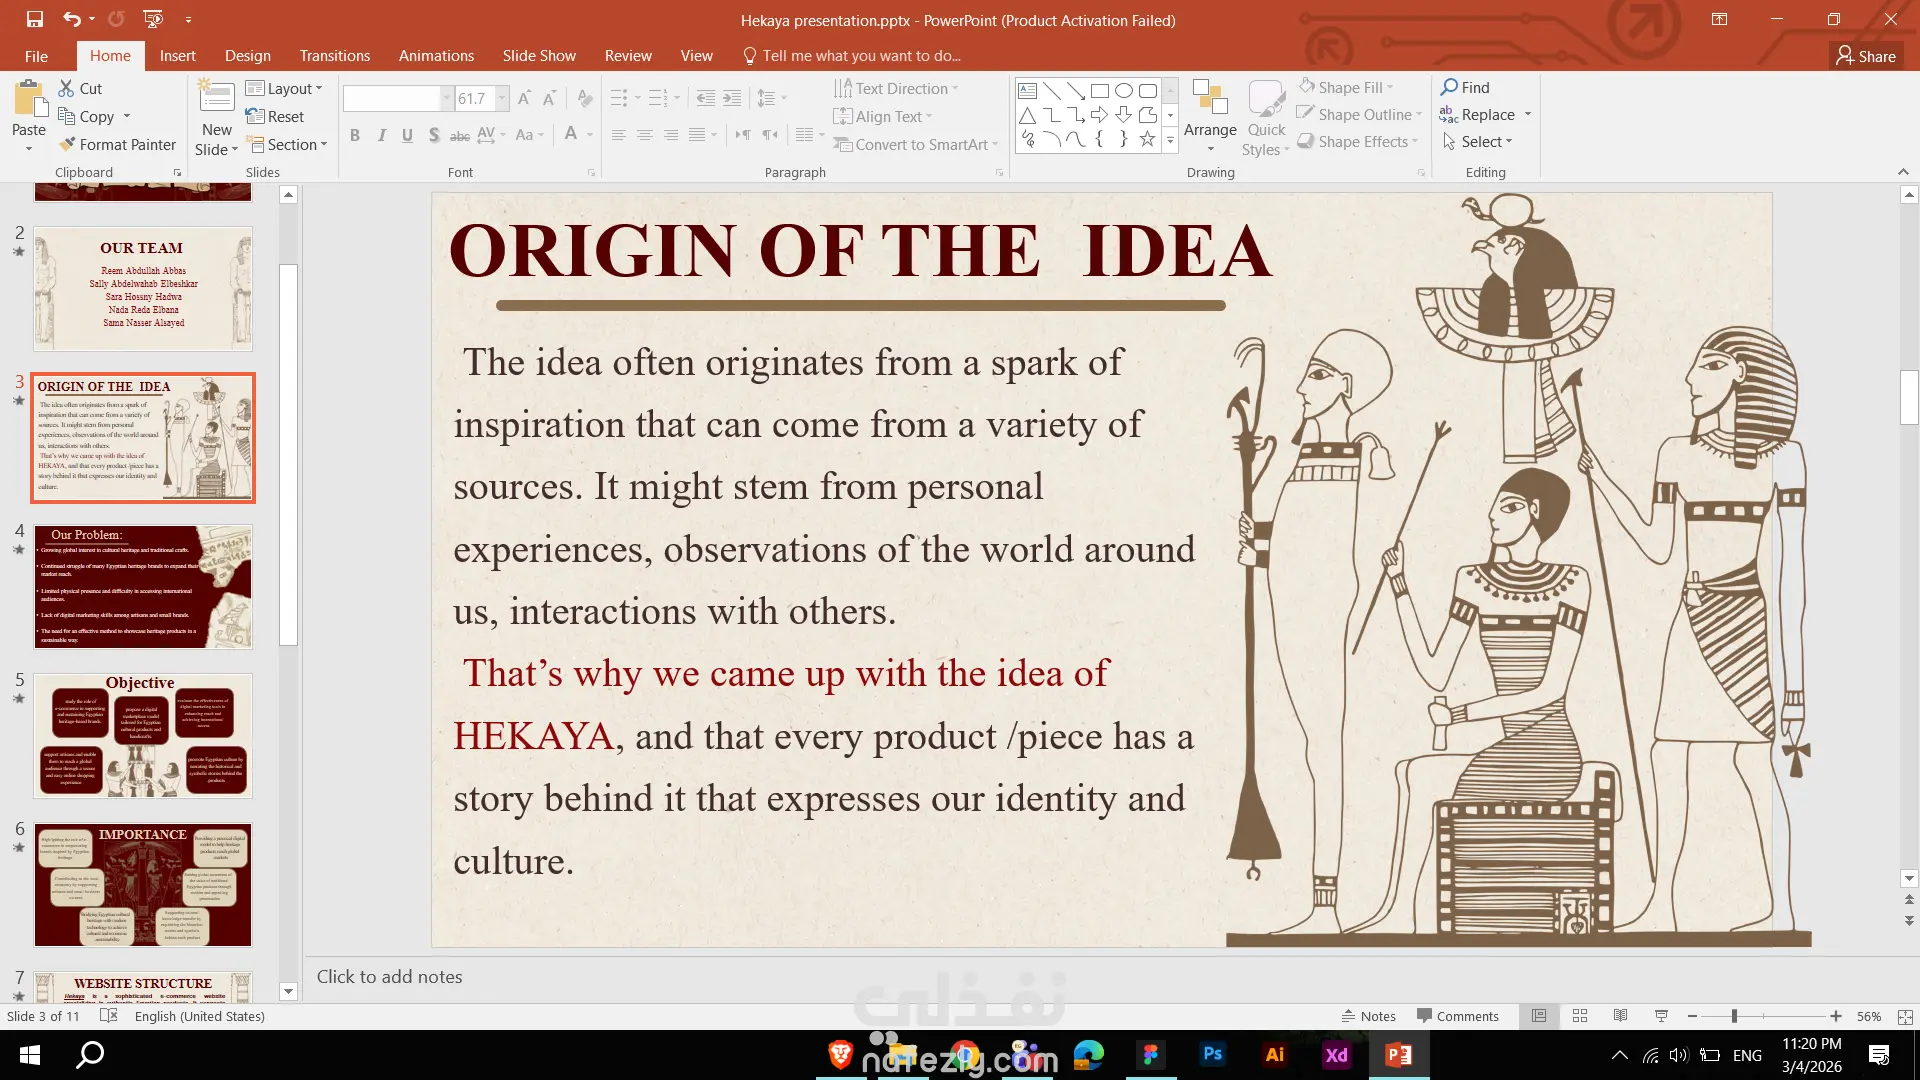Open Adobe Illustrator from taskbar

pyautogui.click(x=1275, y=1054)
